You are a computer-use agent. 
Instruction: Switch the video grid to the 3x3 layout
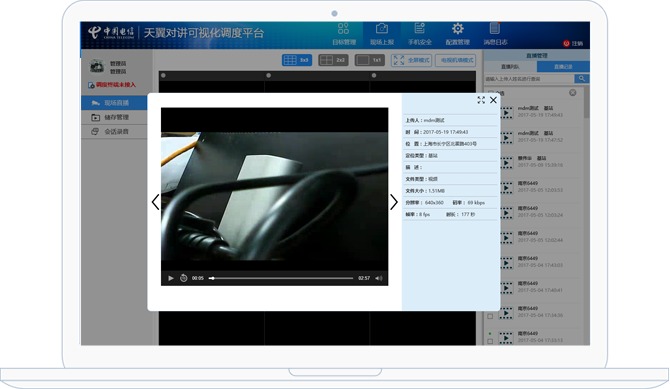[297, 60]
